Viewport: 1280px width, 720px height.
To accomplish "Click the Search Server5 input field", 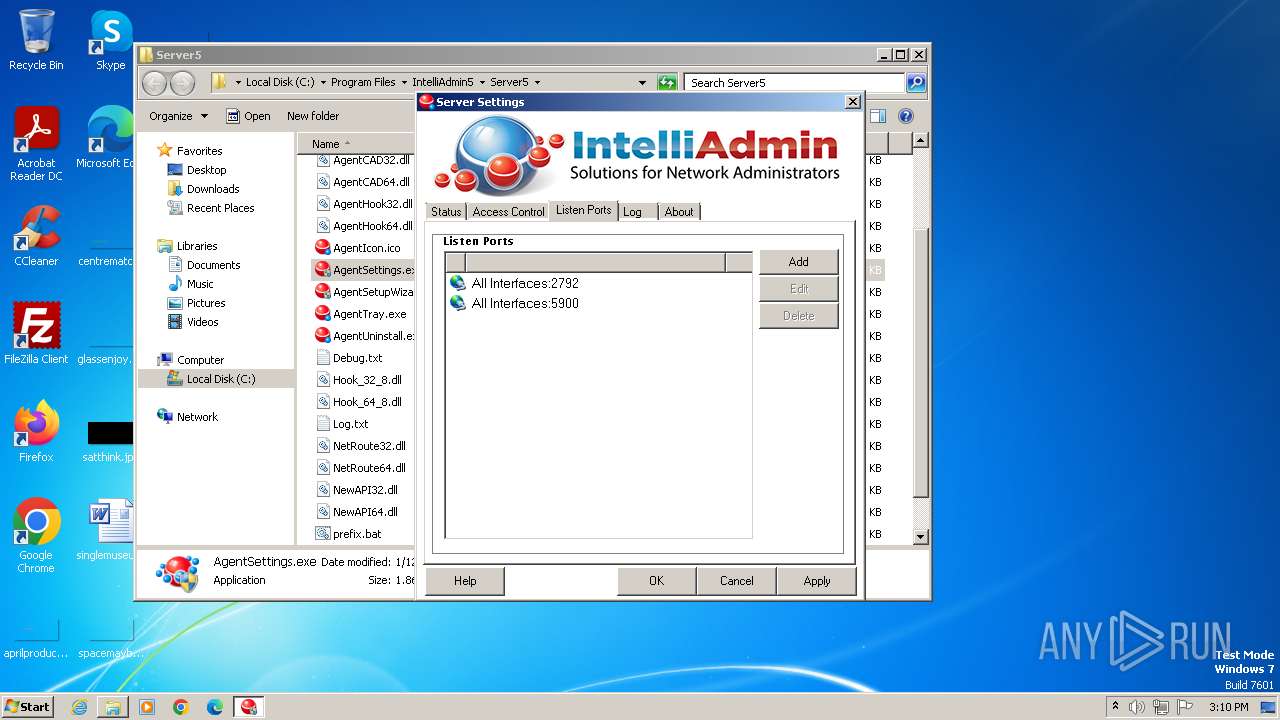I will pyautogui.click(x=795, y=82).
